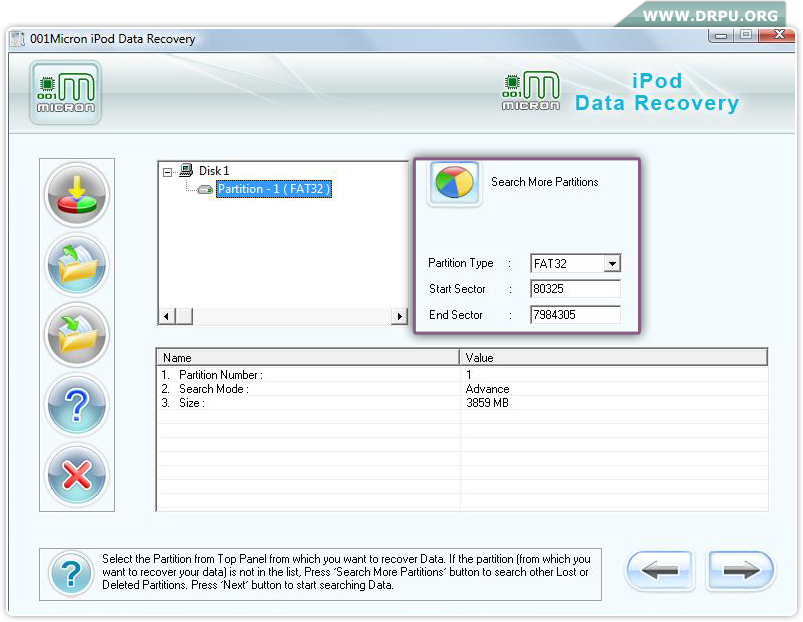Click the partition recovery sidebar icon with yellow arrow
Screen dimensions: 803x622
(x=77, y=195)
